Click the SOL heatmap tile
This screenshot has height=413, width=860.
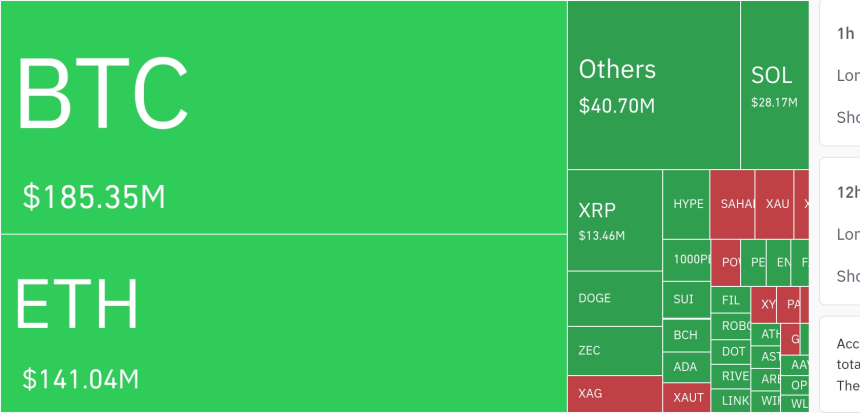coord(774,85)
